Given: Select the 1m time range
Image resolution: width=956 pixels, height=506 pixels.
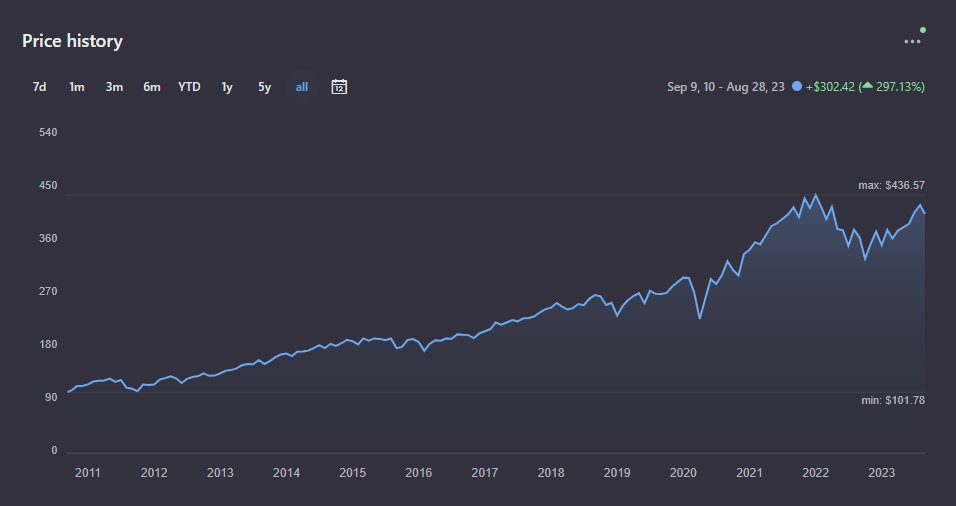Looking at the screenshot, I should coord(76,87).
